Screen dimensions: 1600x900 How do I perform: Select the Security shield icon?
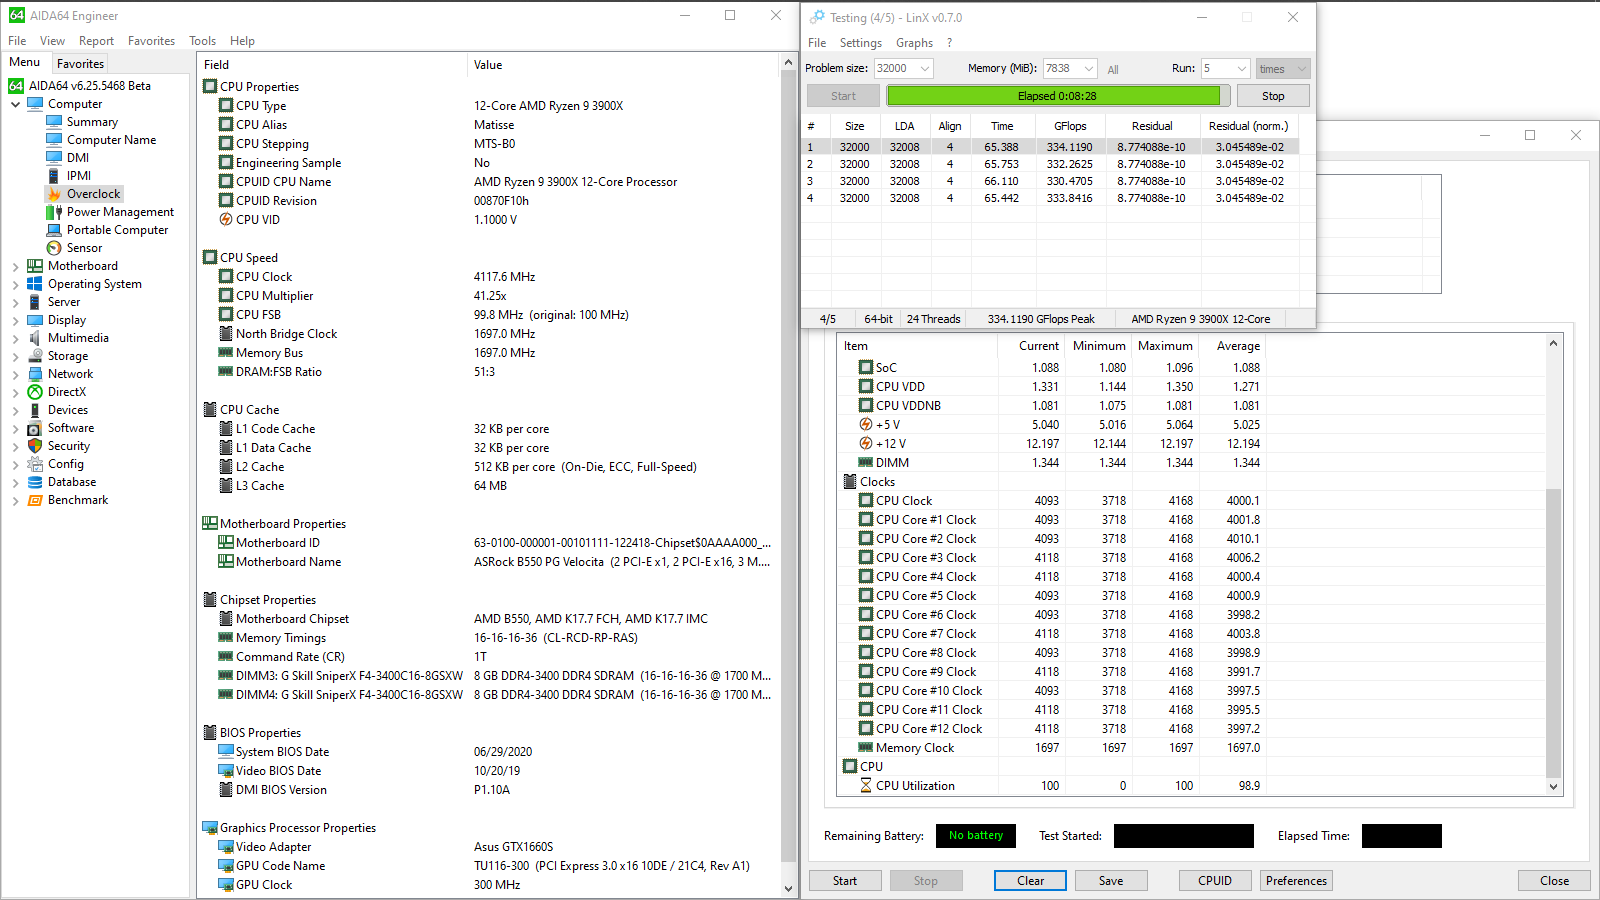point(35,446)
